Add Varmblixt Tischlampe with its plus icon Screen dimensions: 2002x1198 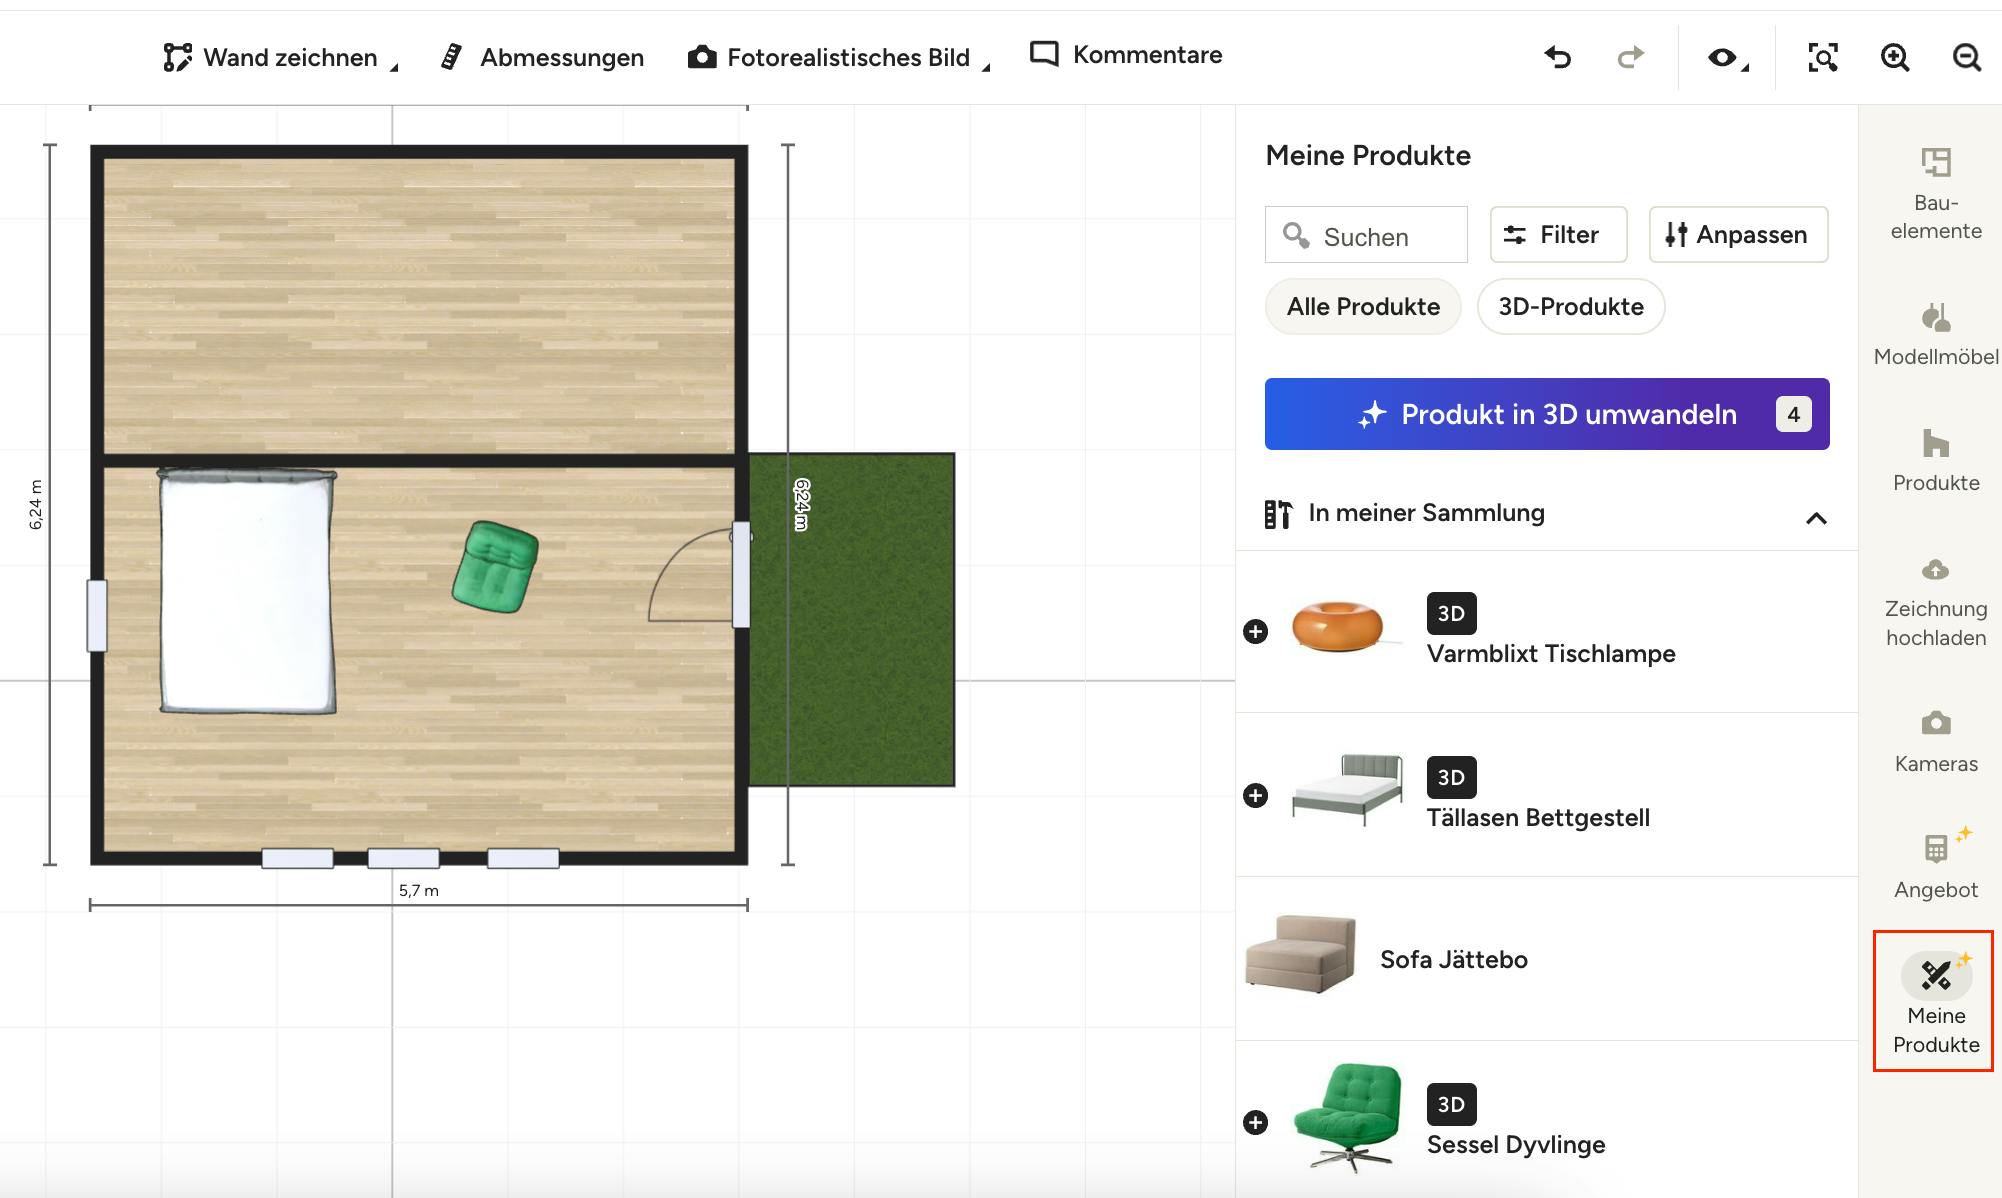coord(1255,631)
